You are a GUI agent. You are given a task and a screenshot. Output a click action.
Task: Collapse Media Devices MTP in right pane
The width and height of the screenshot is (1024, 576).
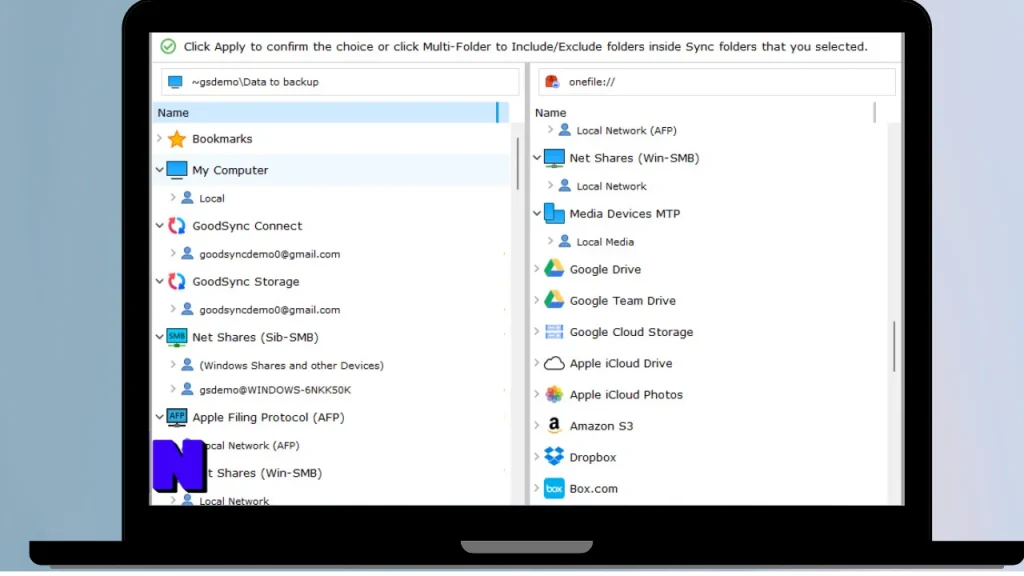[537, 213]
